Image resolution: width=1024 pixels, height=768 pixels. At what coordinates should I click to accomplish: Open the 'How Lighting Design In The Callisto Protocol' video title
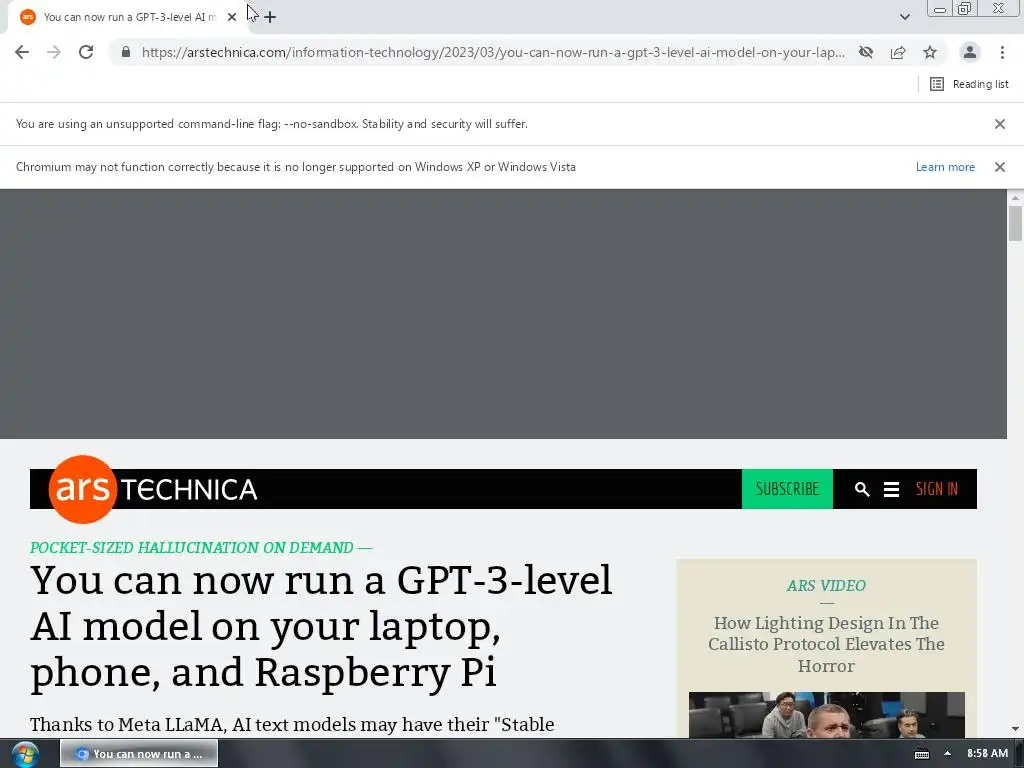pyautogui.click(x=826, y=644)
